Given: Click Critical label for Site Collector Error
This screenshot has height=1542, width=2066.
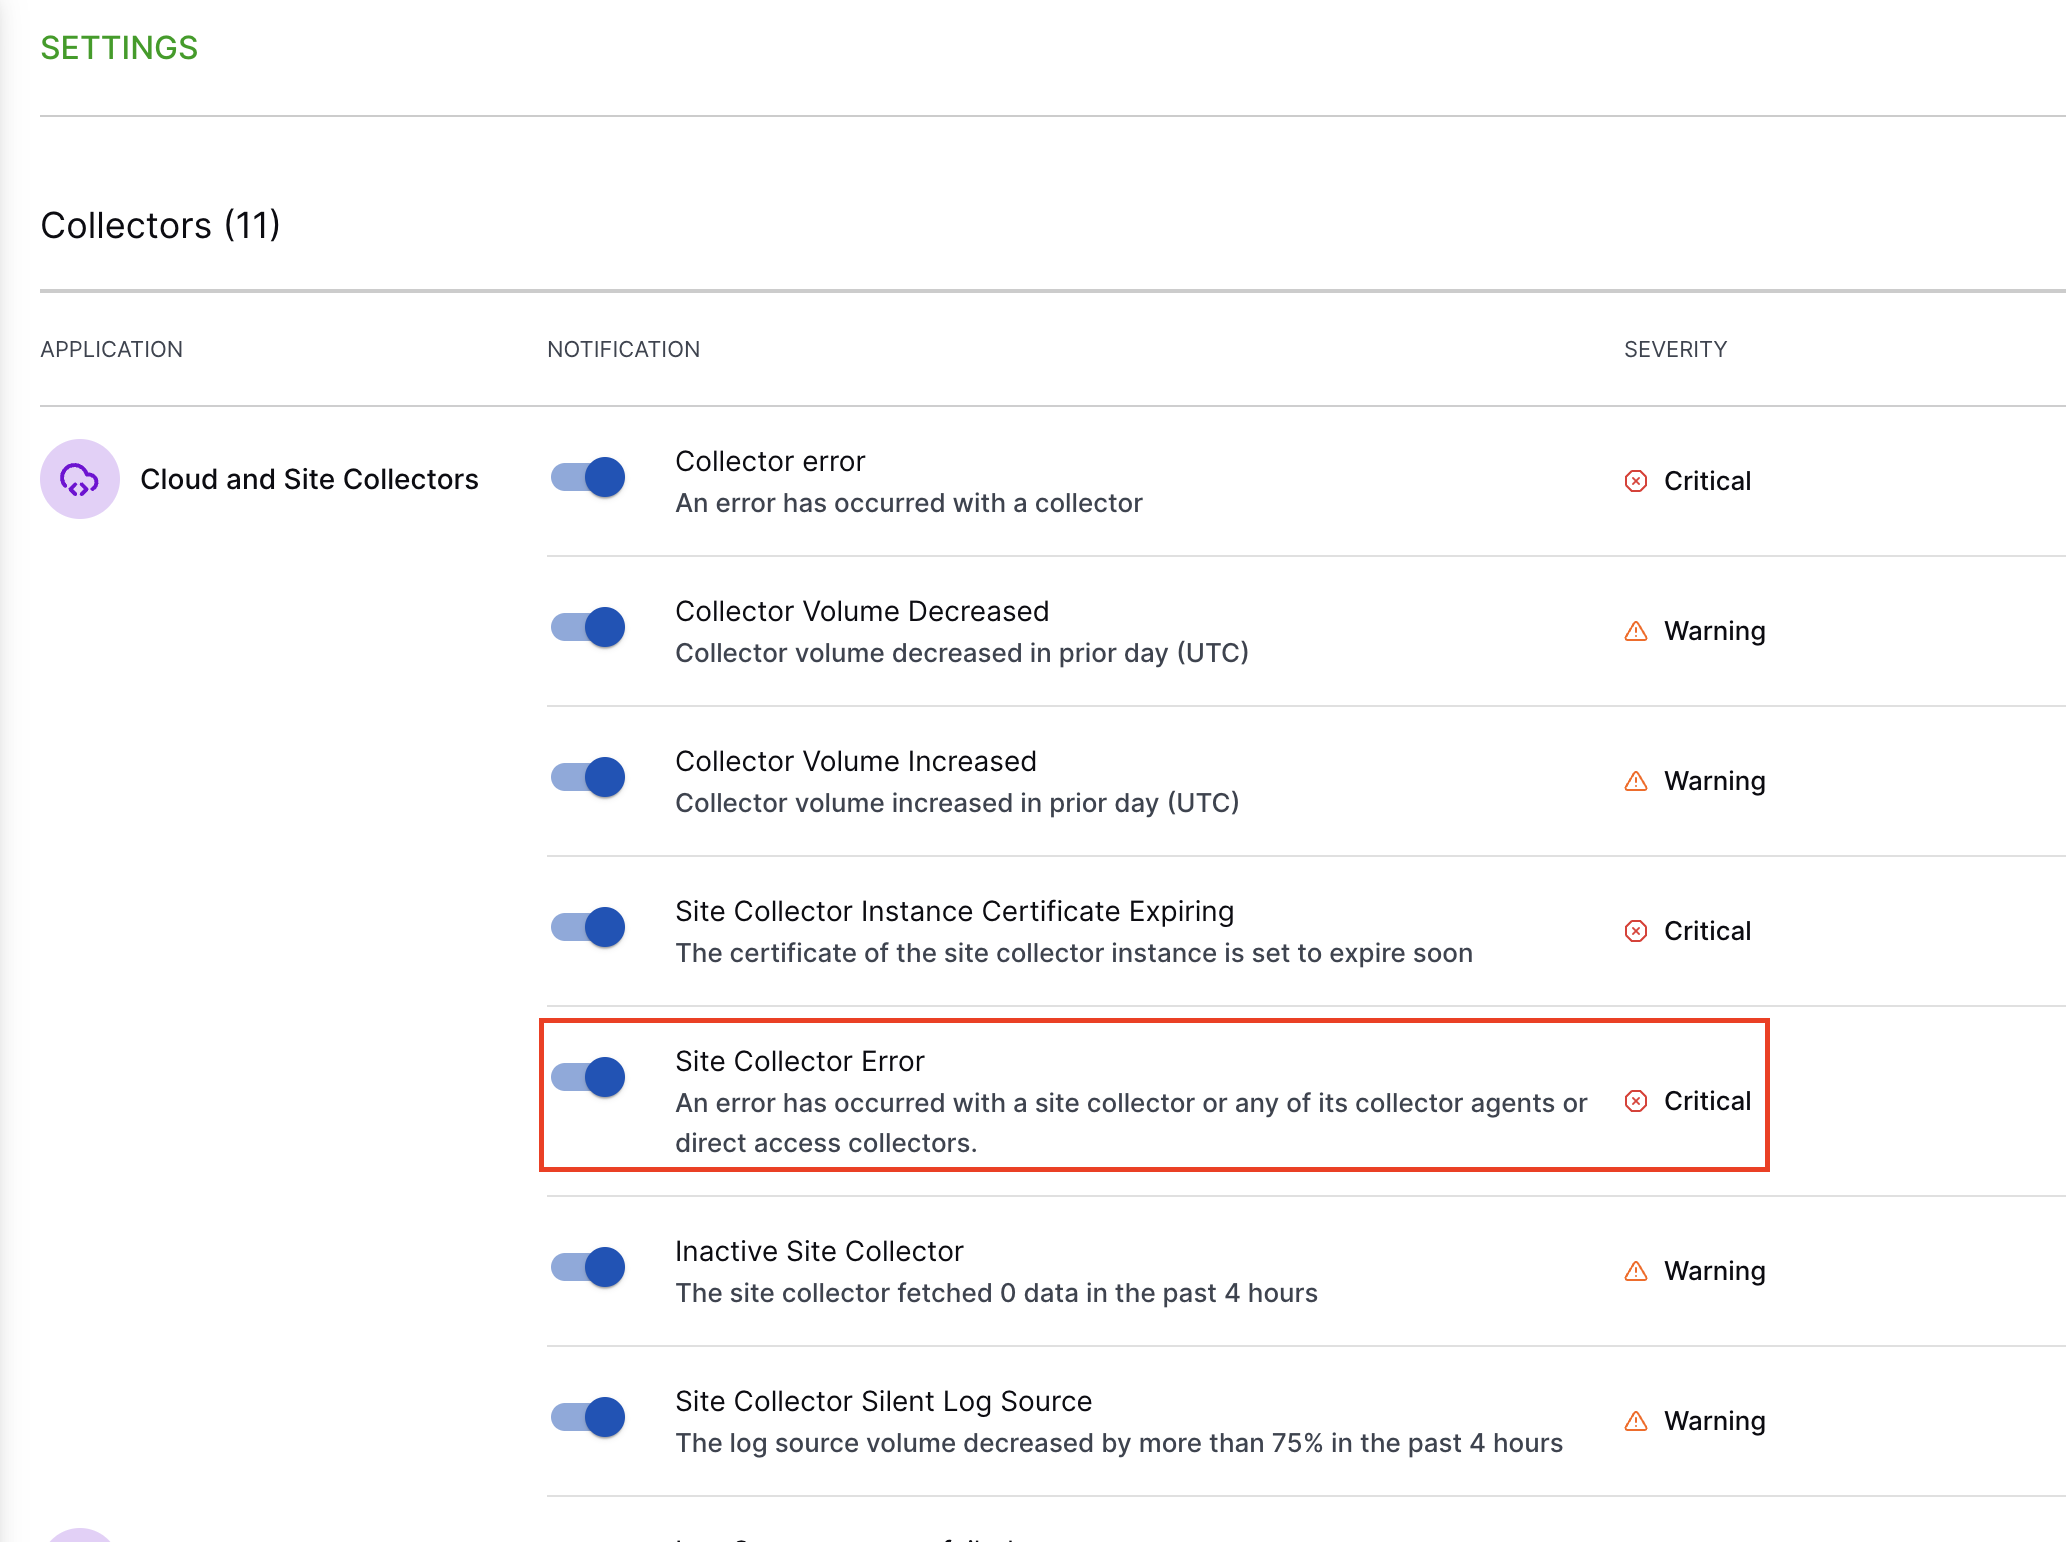Looking at the screenshot, I should pos(1707,1101).
